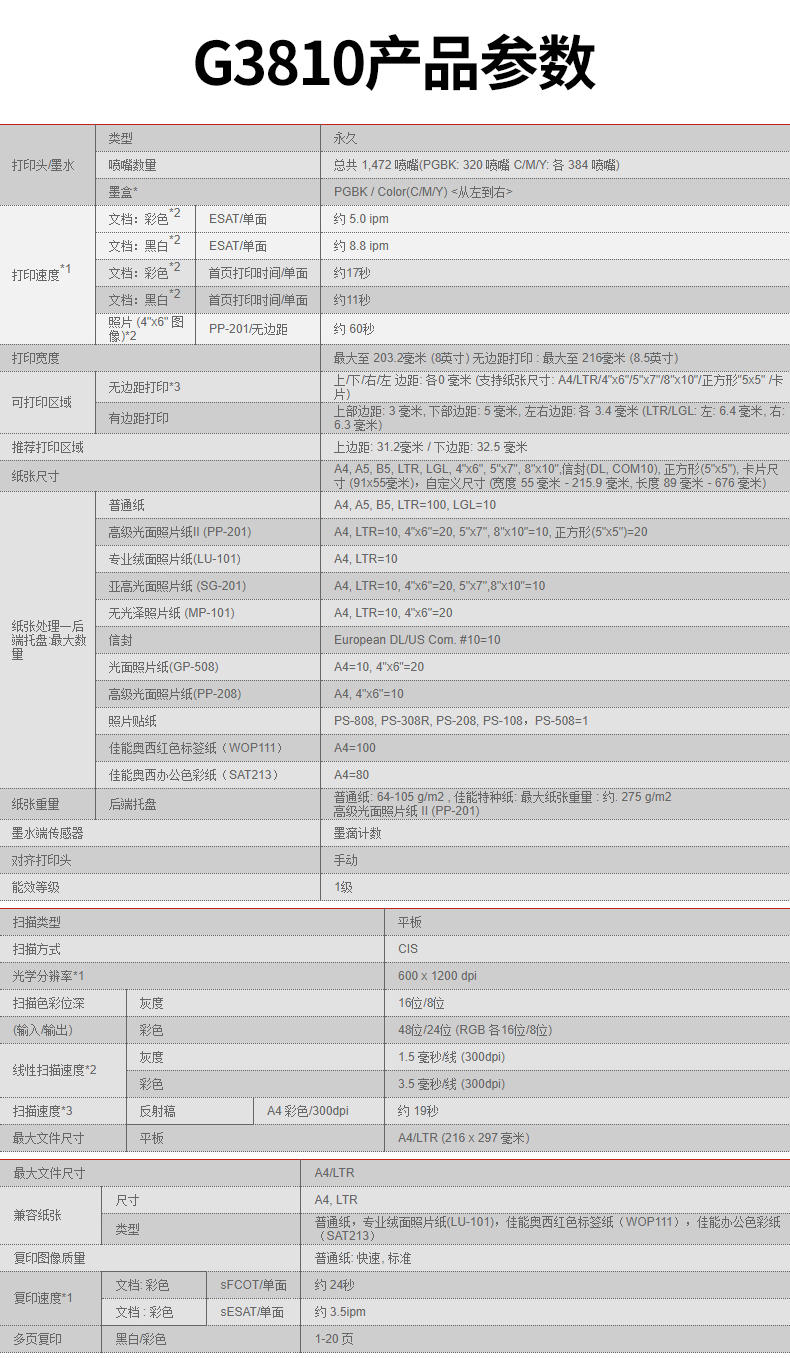Select the 墨水端传感器 label
This screenshot has height=1358, width=790.
click(47, 833)
